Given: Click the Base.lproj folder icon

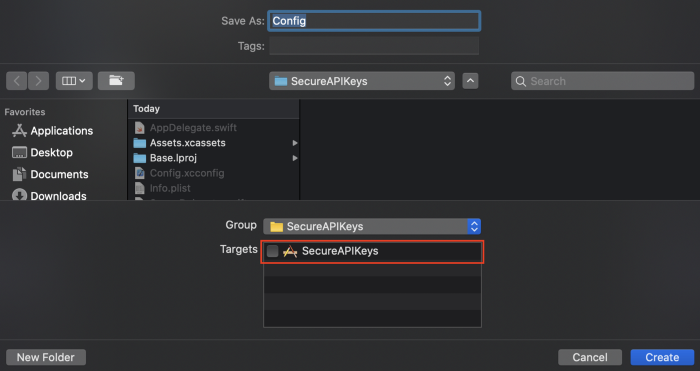Looking at the screenshot, I should [x=140, y=158].
